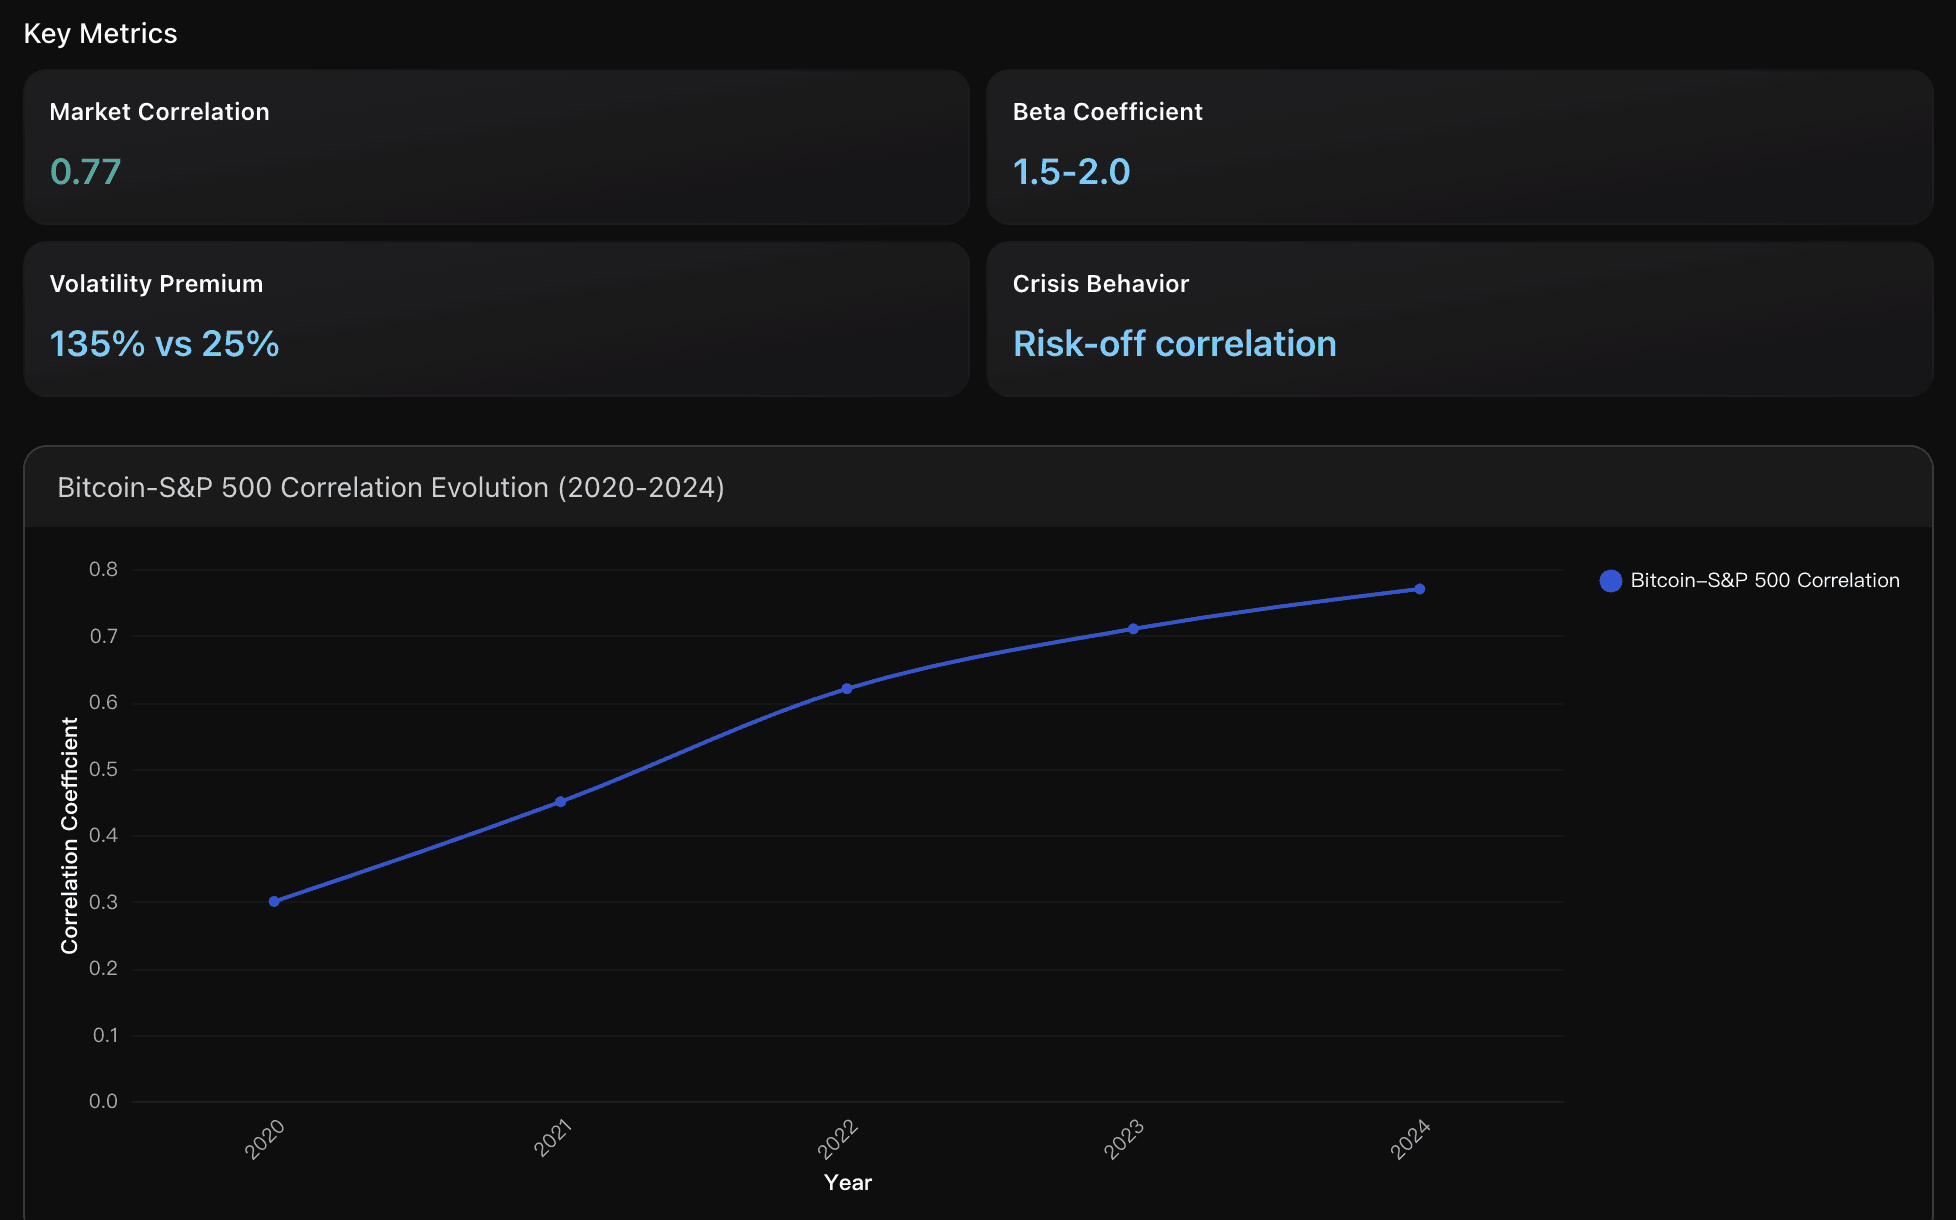Click the Volatility Premium heading

156,284
